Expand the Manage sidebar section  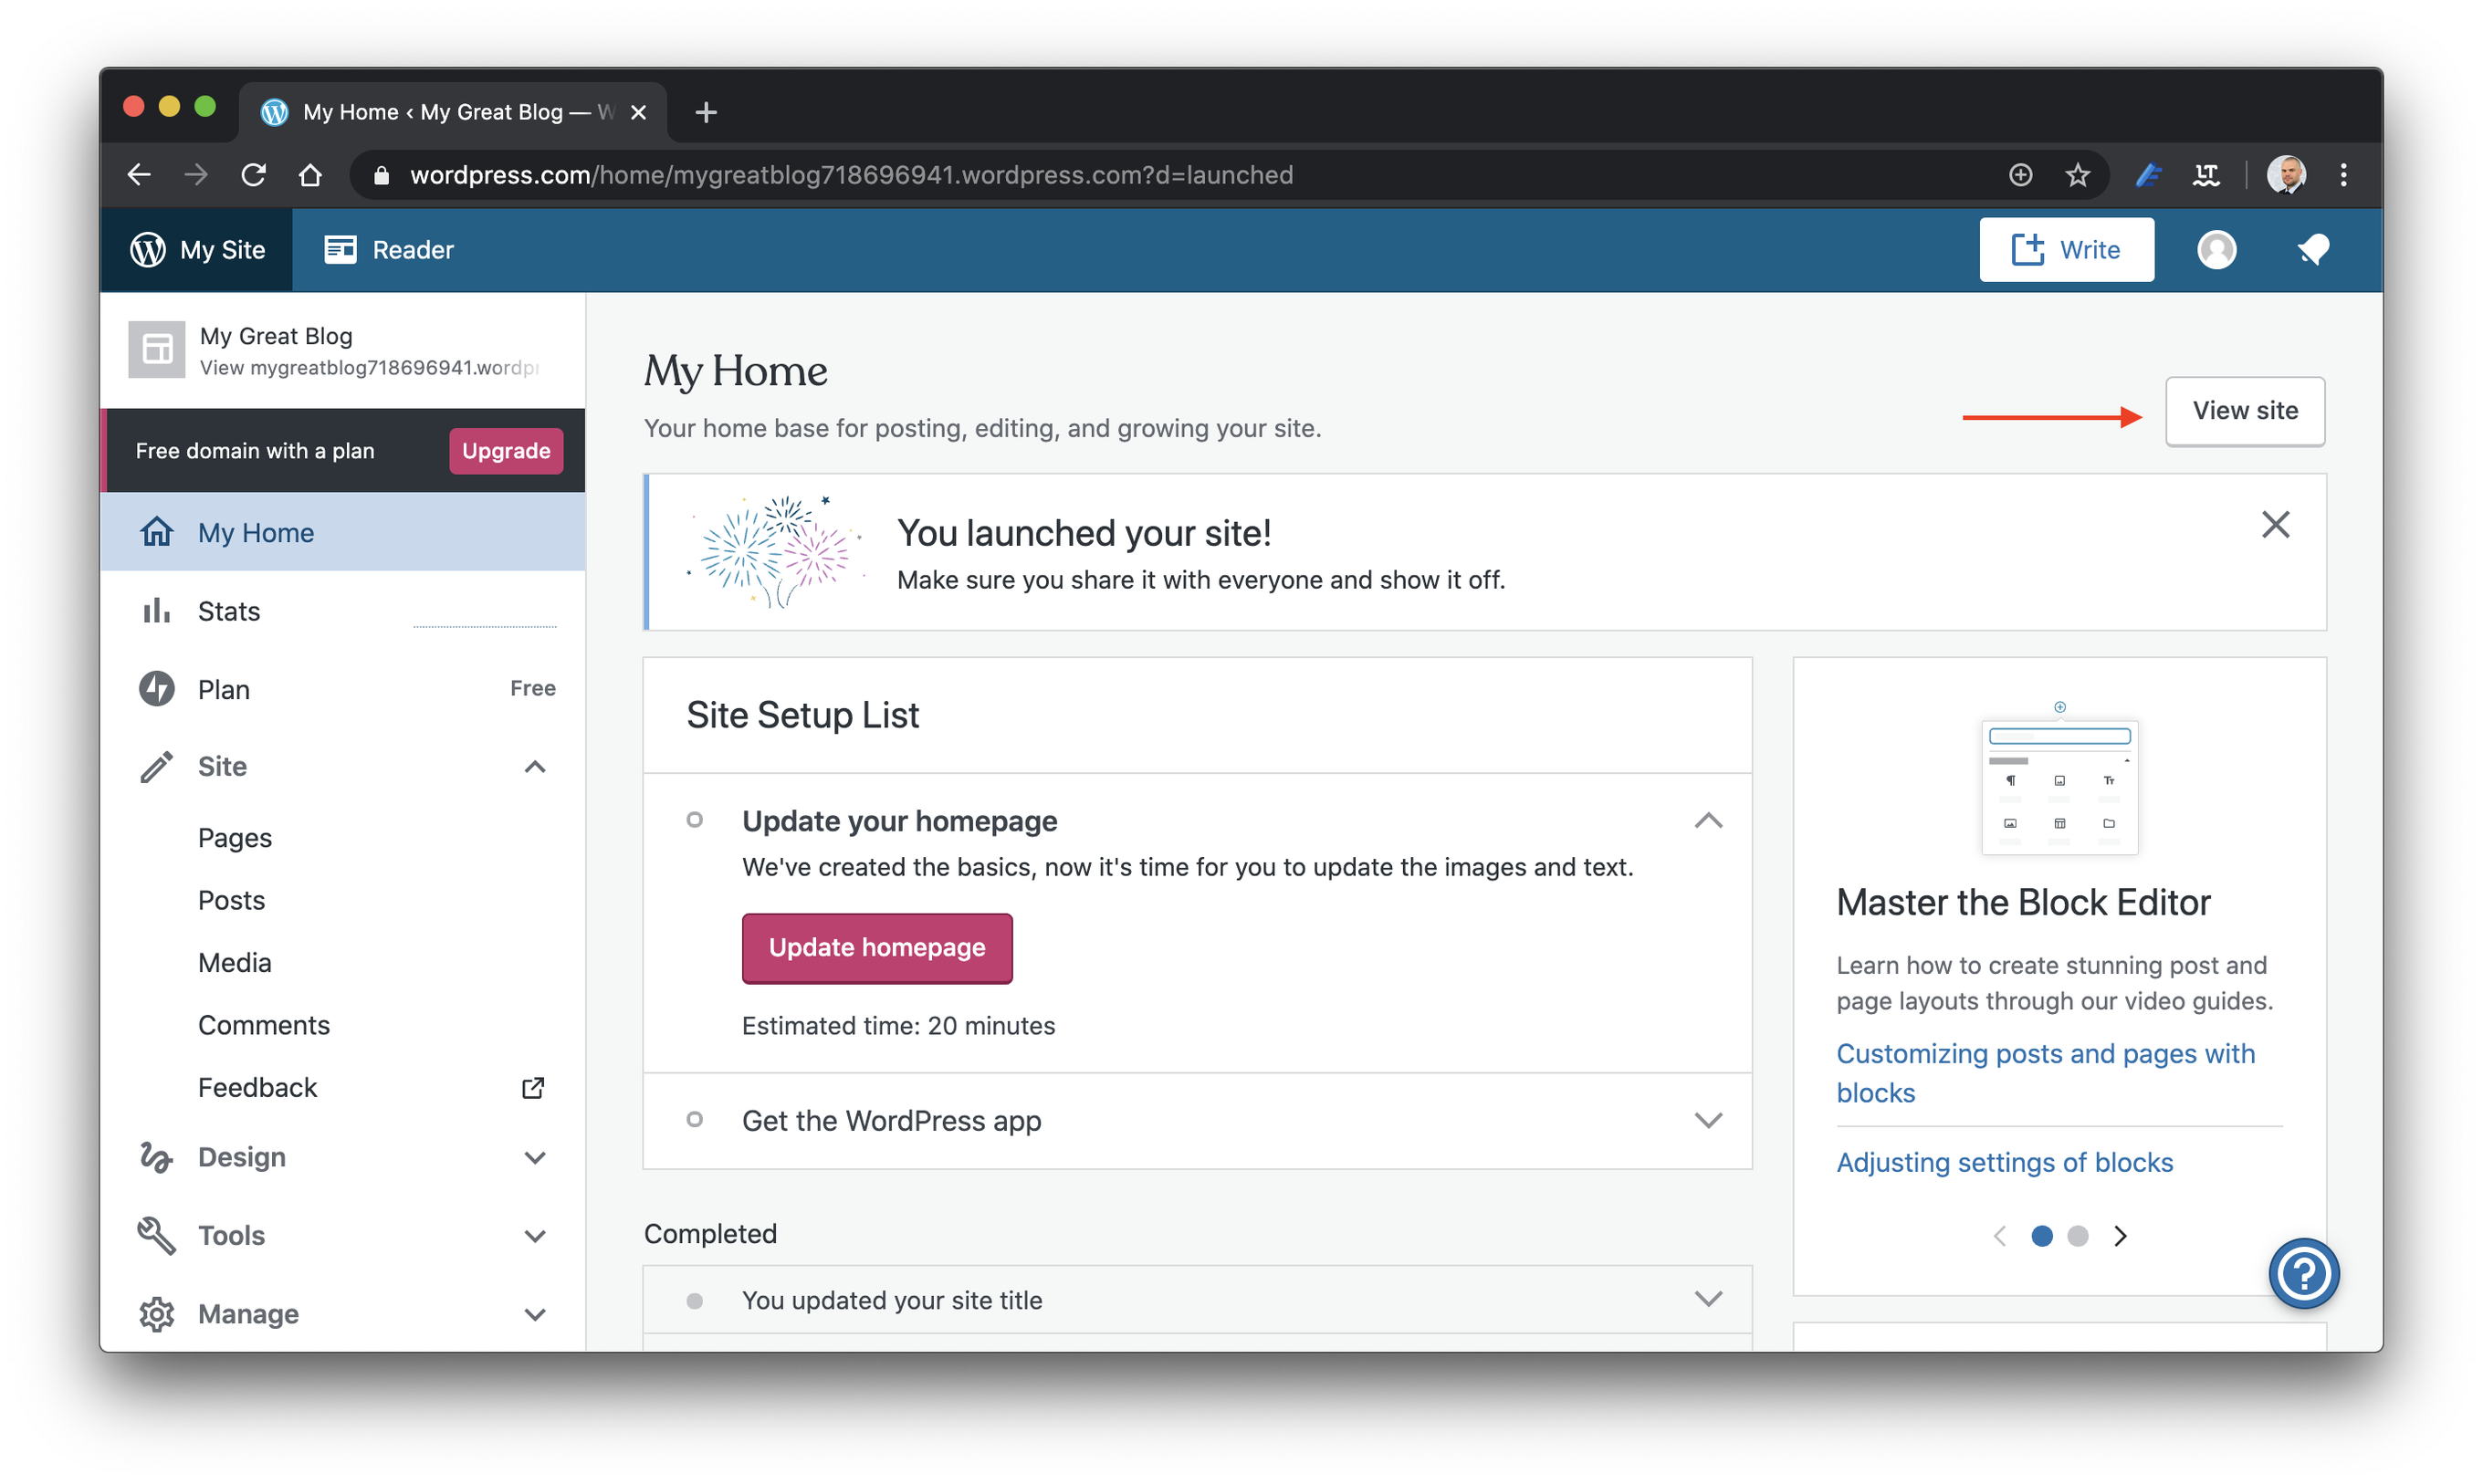[x=535, y=1315]
